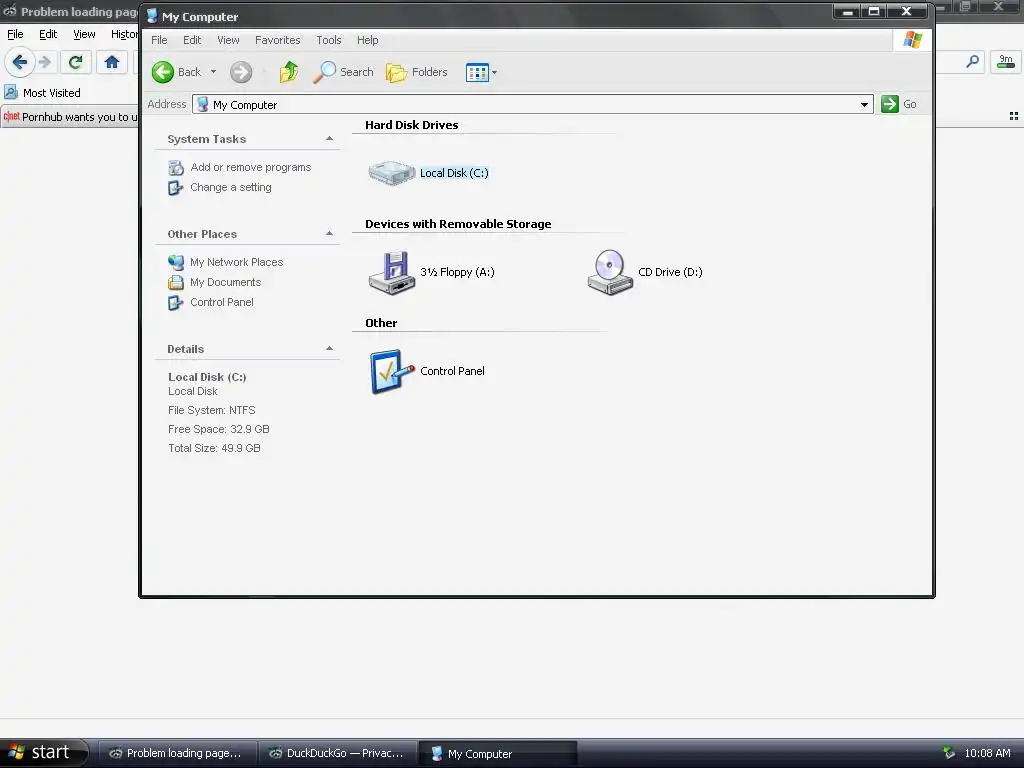
Task: Open browser Edit menu
Action: pyautogui.click(x=48, y=34)
